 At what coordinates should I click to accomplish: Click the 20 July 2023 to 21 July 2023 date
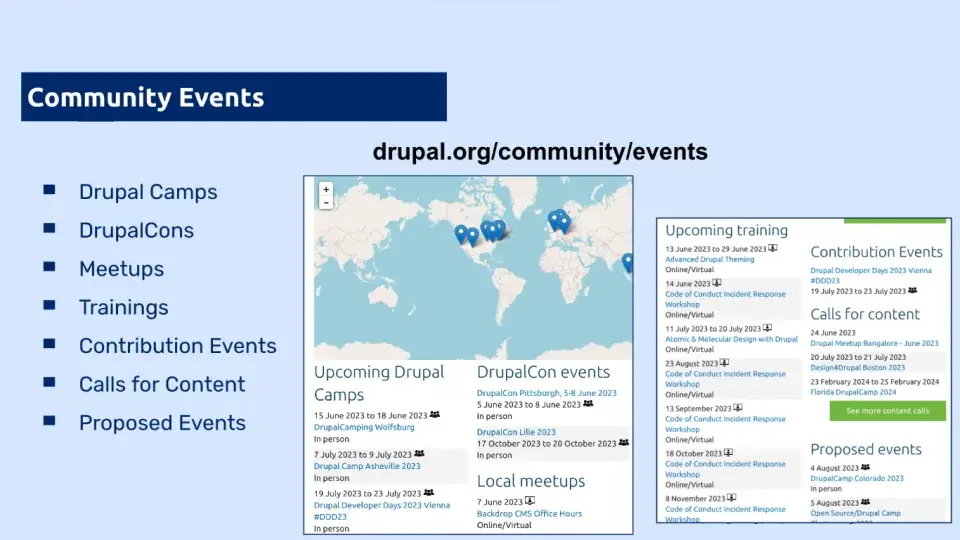858,357
